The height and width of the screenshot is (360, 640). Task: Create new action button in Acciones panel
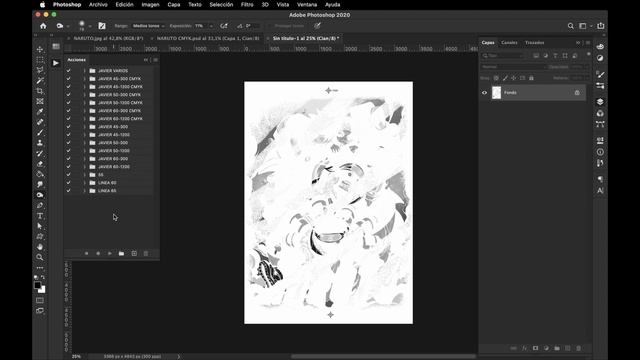[x=134, y=253]
